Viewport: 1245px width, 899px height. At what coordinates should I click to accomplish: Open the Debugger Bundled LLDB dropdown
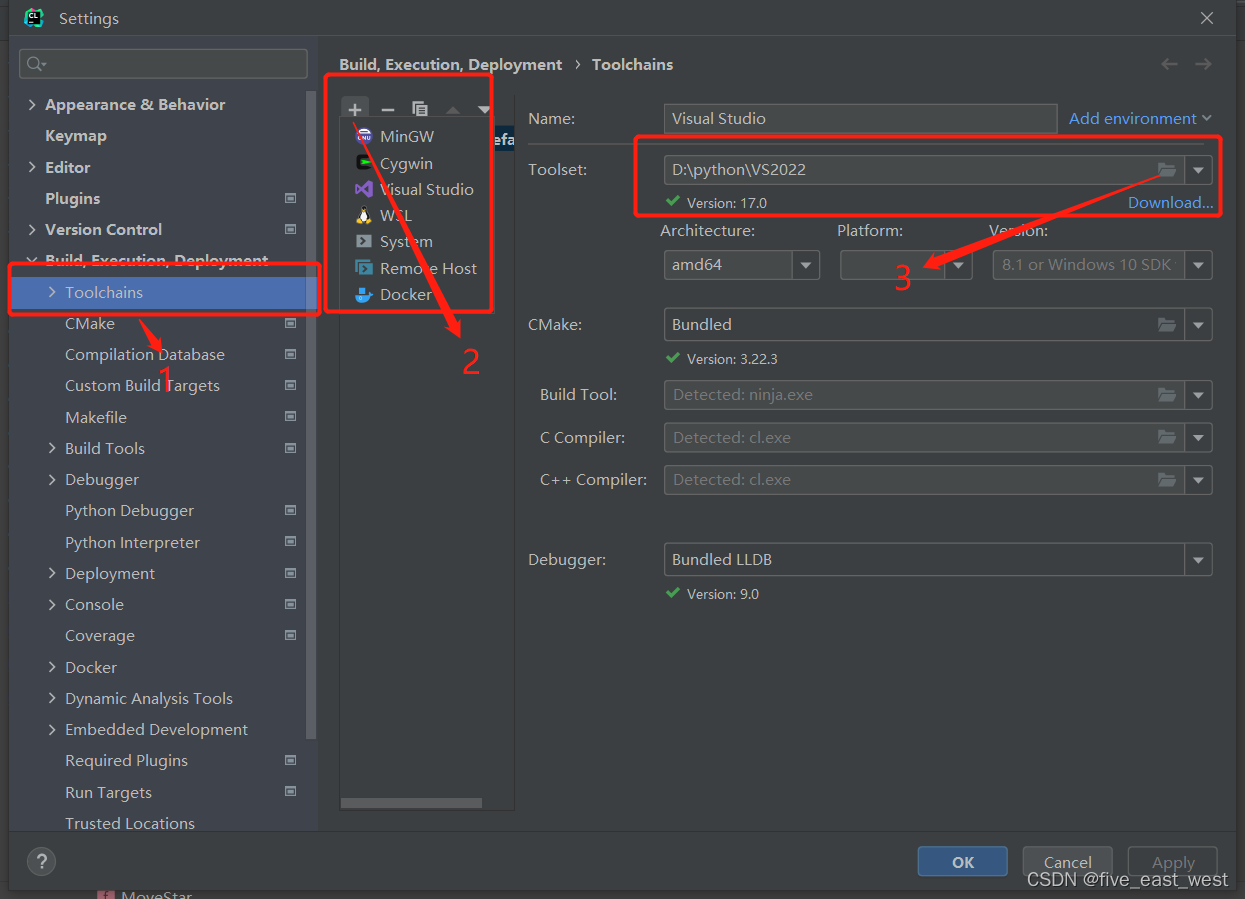938,559
